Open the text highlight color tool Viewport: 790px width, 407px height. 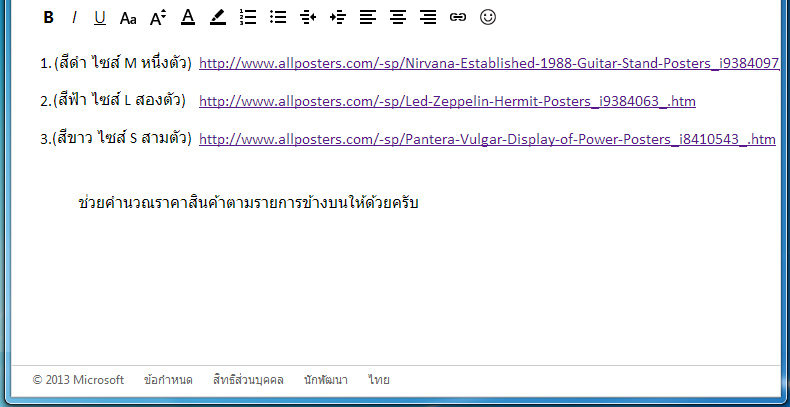coord(218,17)
